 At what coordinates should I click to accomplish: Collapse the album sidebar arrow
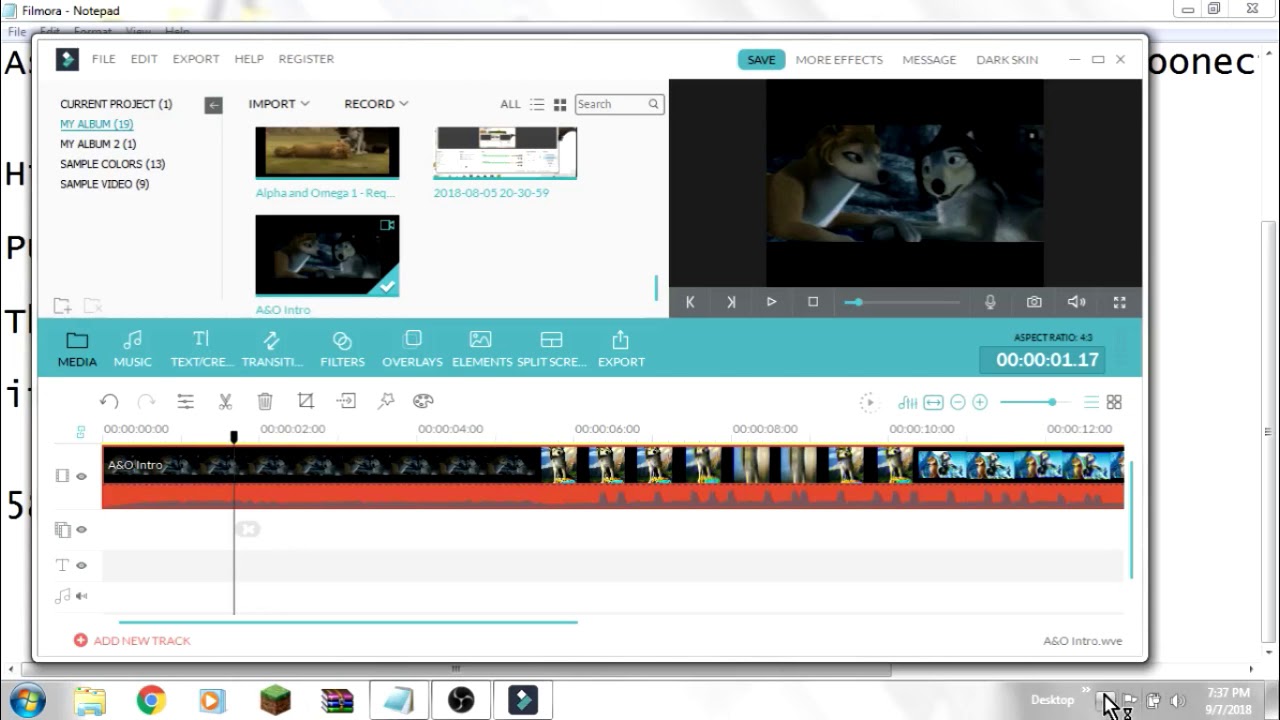213,105
